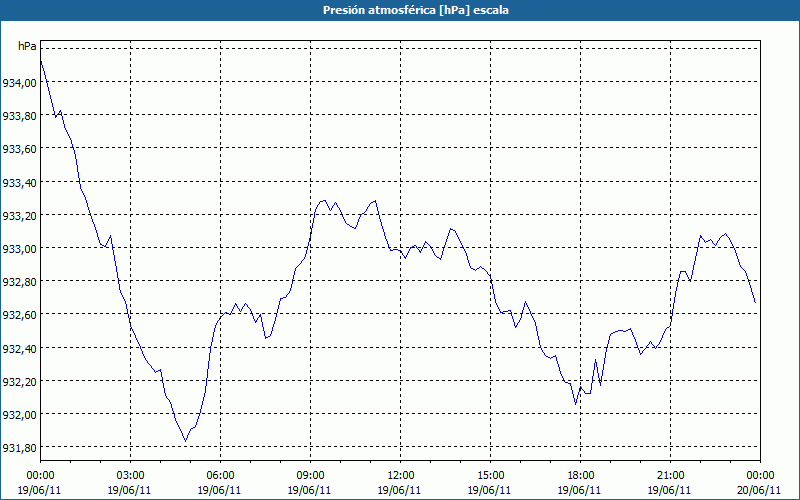Click the 'hPa' unit label on the y-axis
This screenshot has width=800, height=500.
click(x=27, y=46)
